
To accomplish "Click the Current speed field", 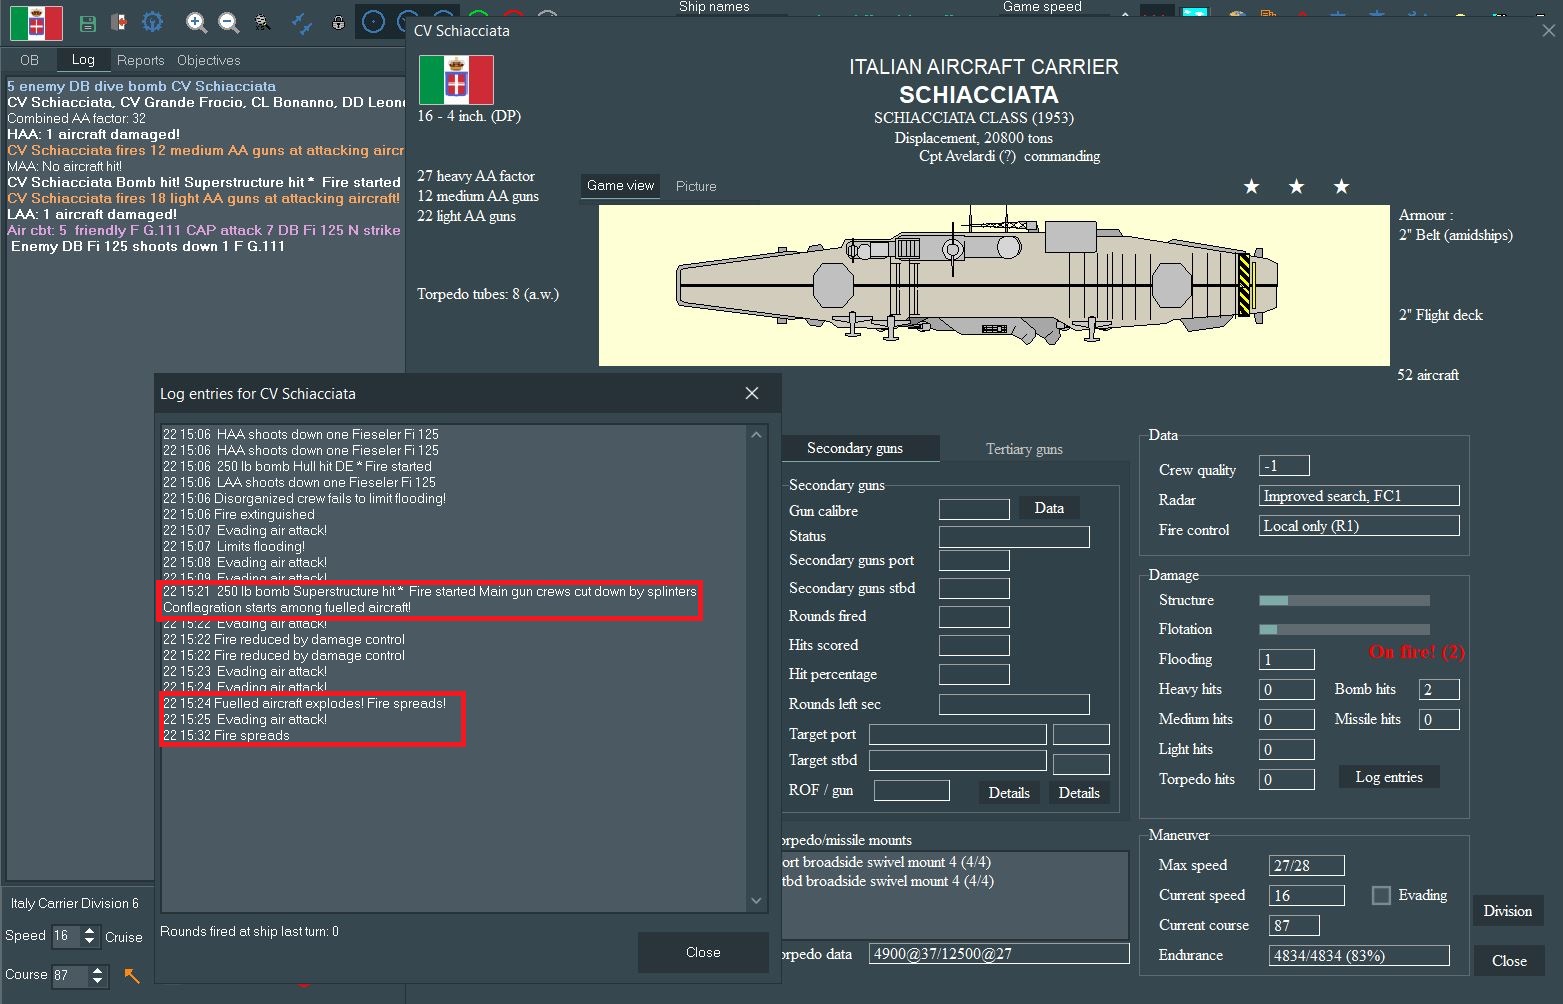I will tap(1306, 895).
